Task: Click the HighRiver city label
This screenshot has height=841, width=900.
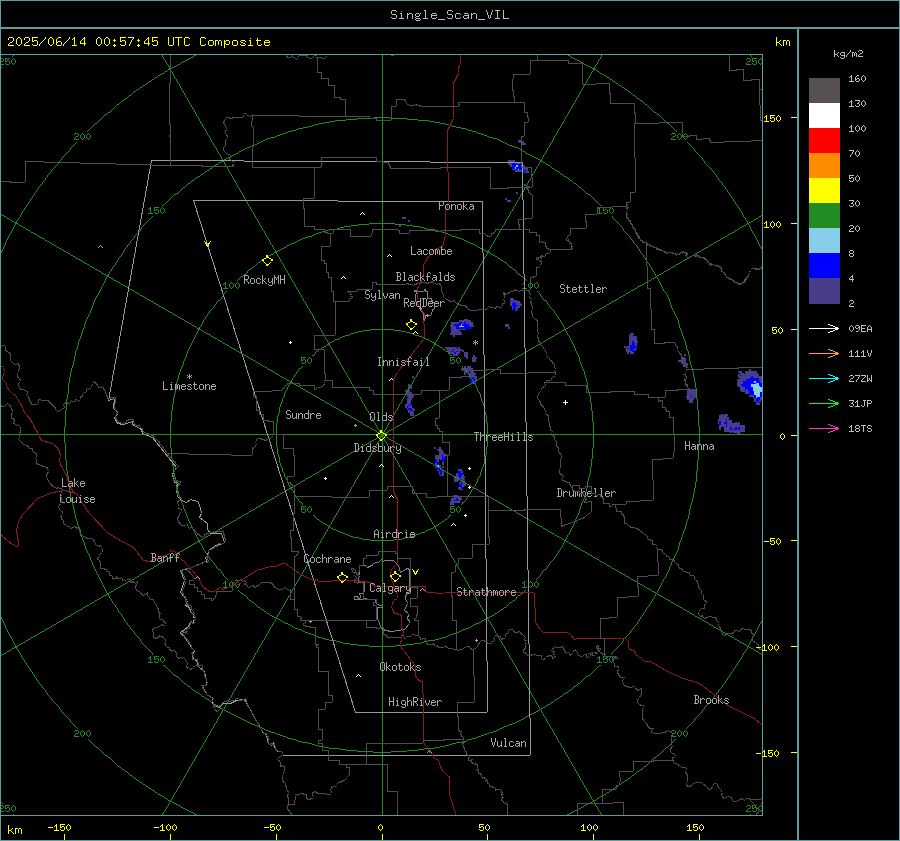Action: pyautogui.click(x=415, y=702)
